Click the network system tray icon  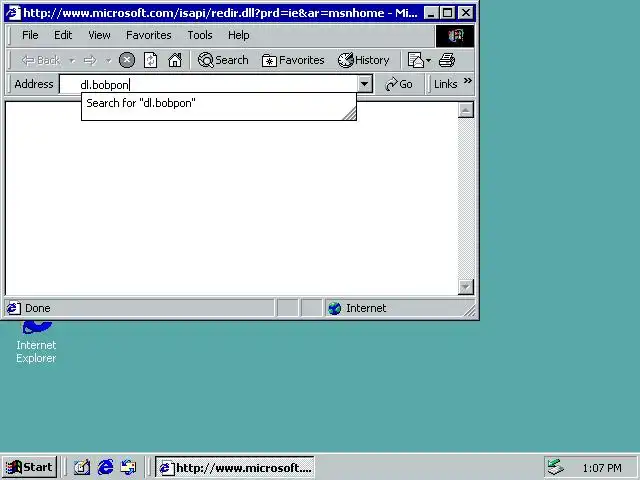[x=556, y=467]
